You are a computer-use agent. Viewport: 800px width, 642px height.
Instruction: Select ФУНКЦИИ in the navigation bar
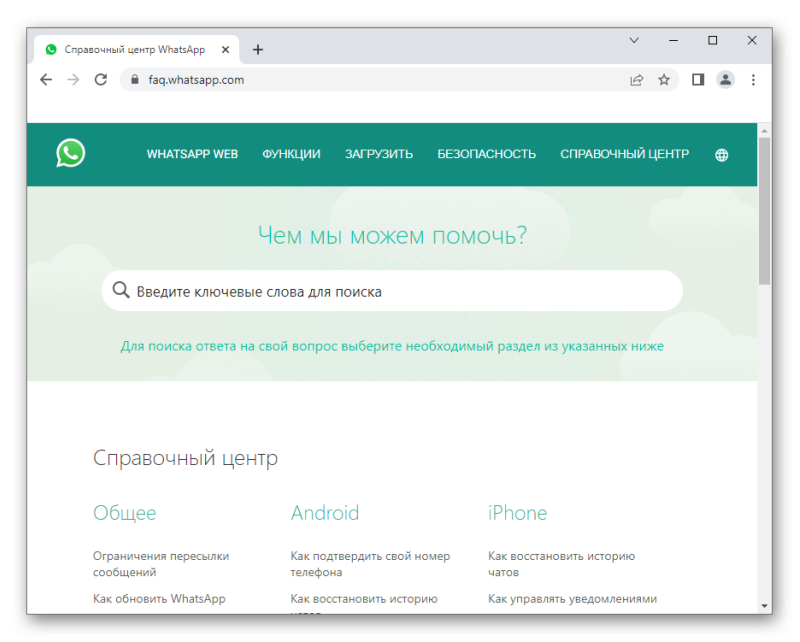tap(291, 154)
